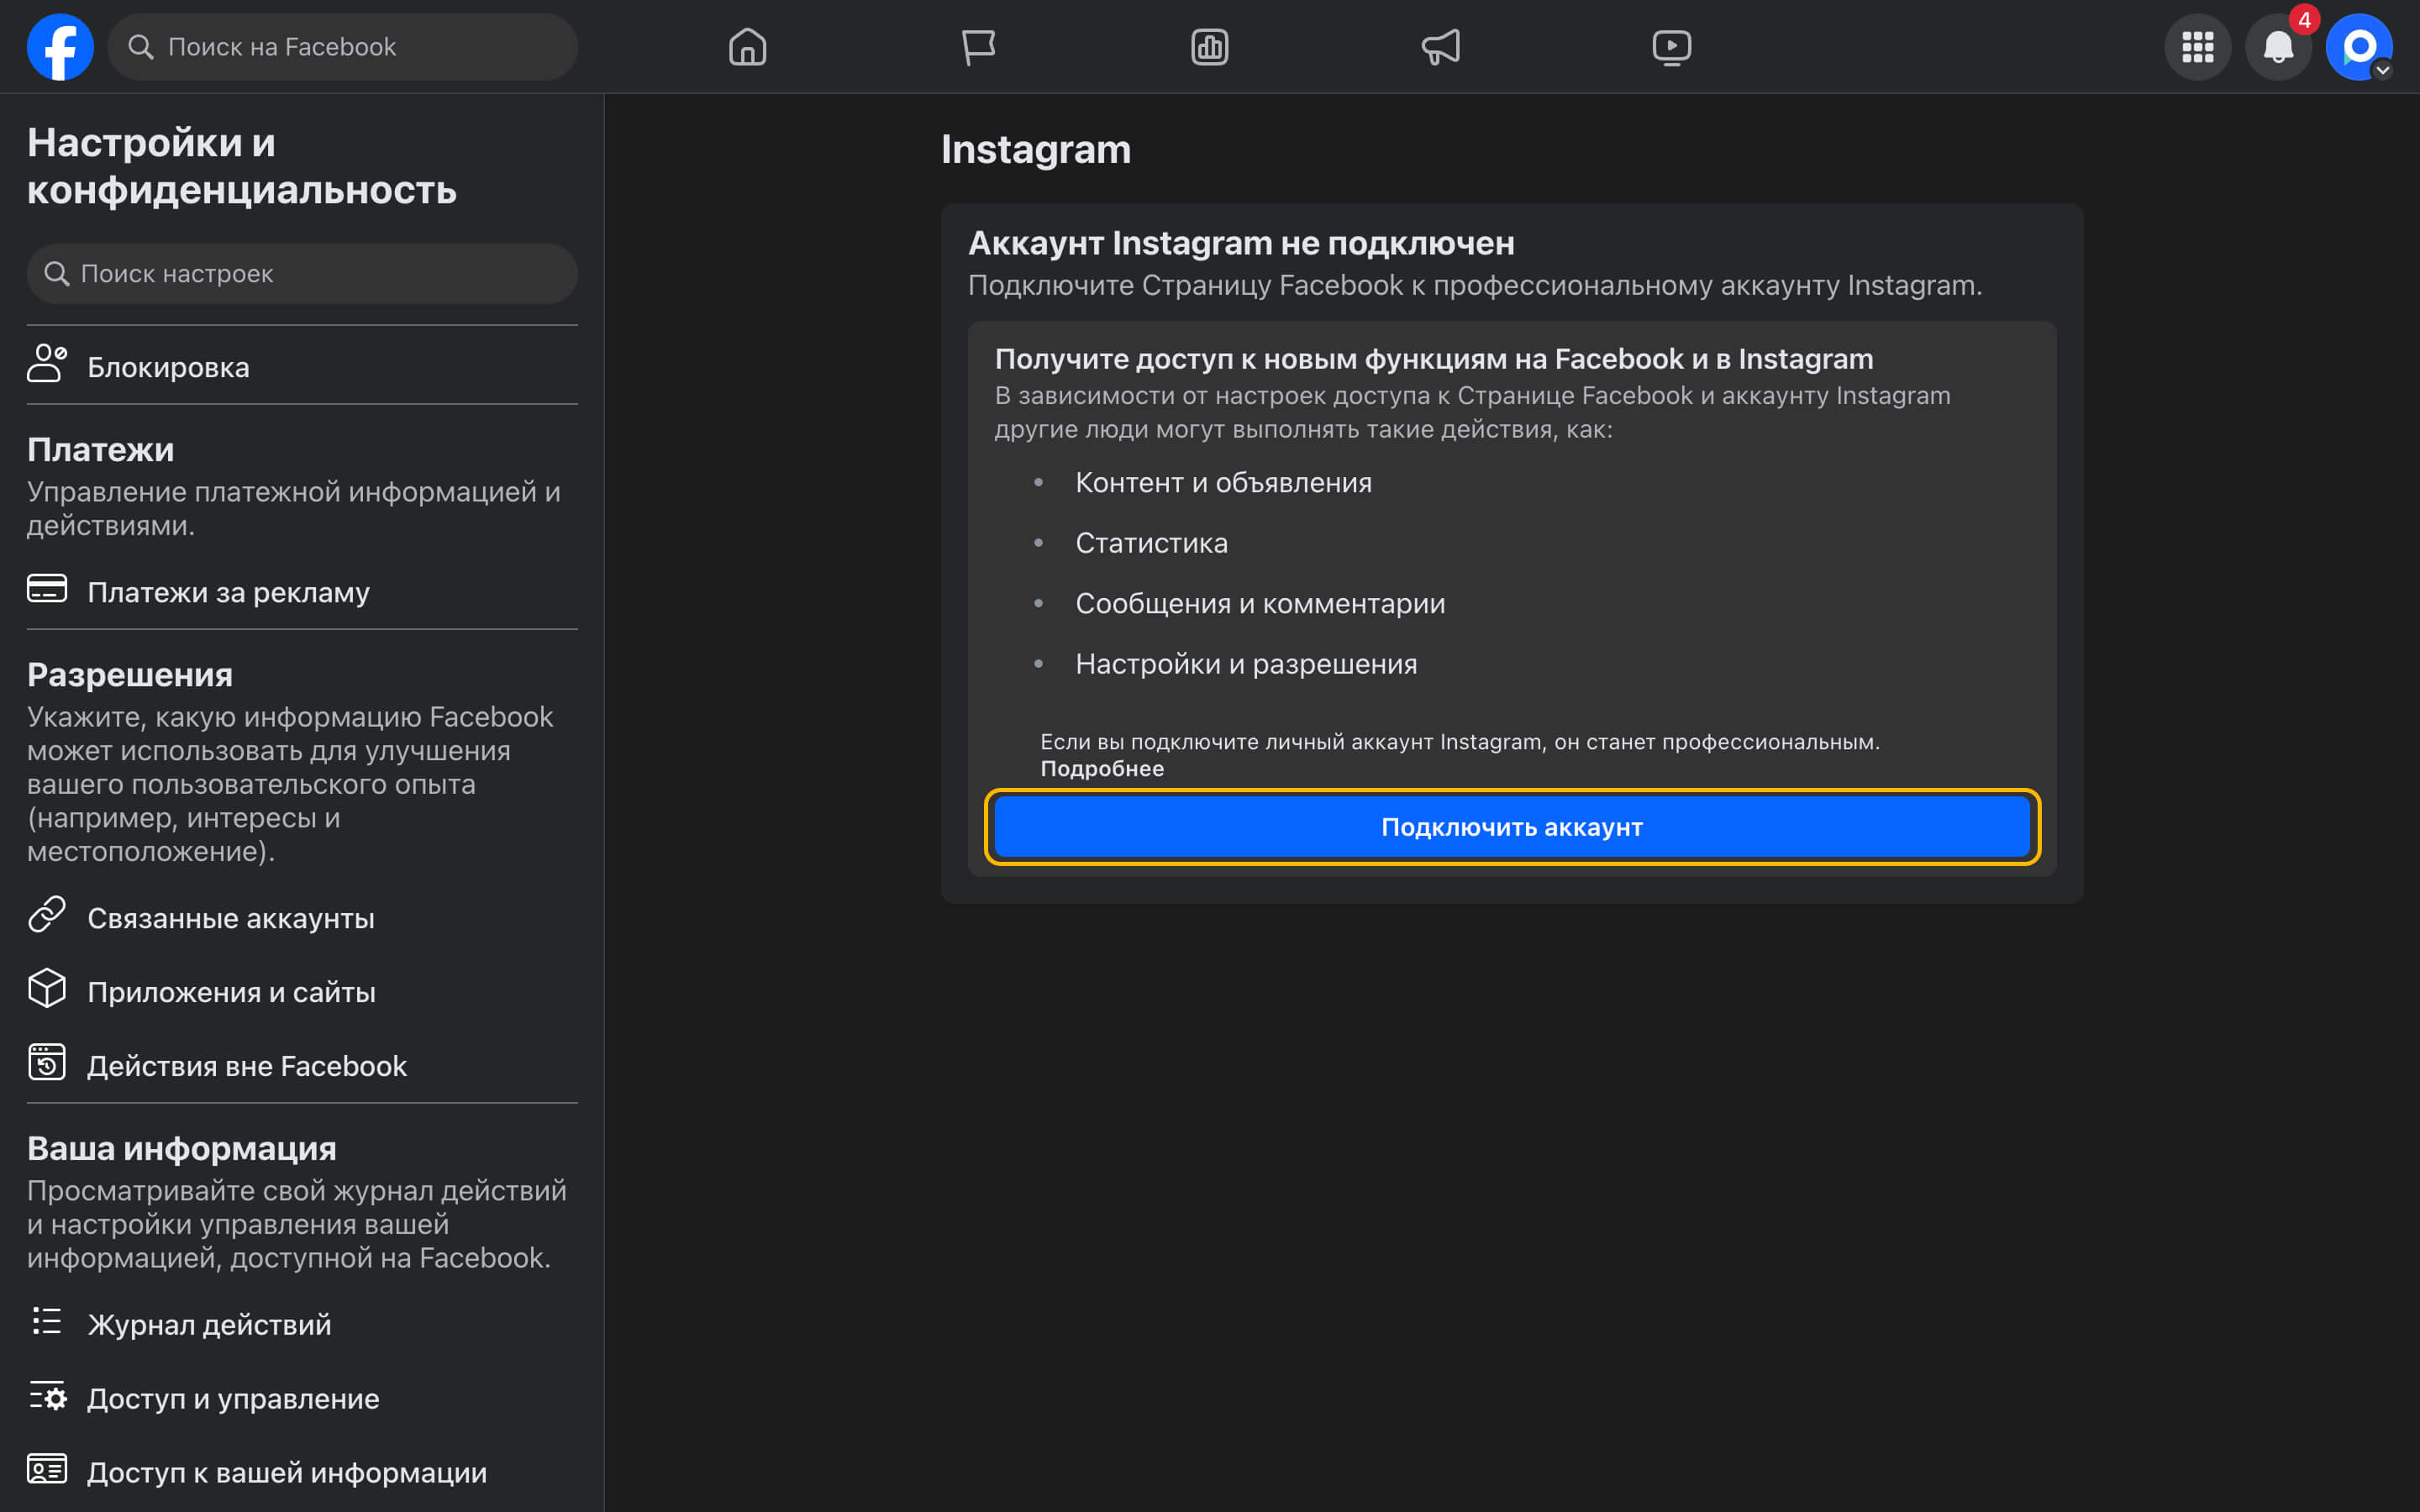The height and width of the screenshot is (1512, 2420).
Task: Open Доступ и управление settings item
Action: pyautogui.click(x=233, y=1398)
